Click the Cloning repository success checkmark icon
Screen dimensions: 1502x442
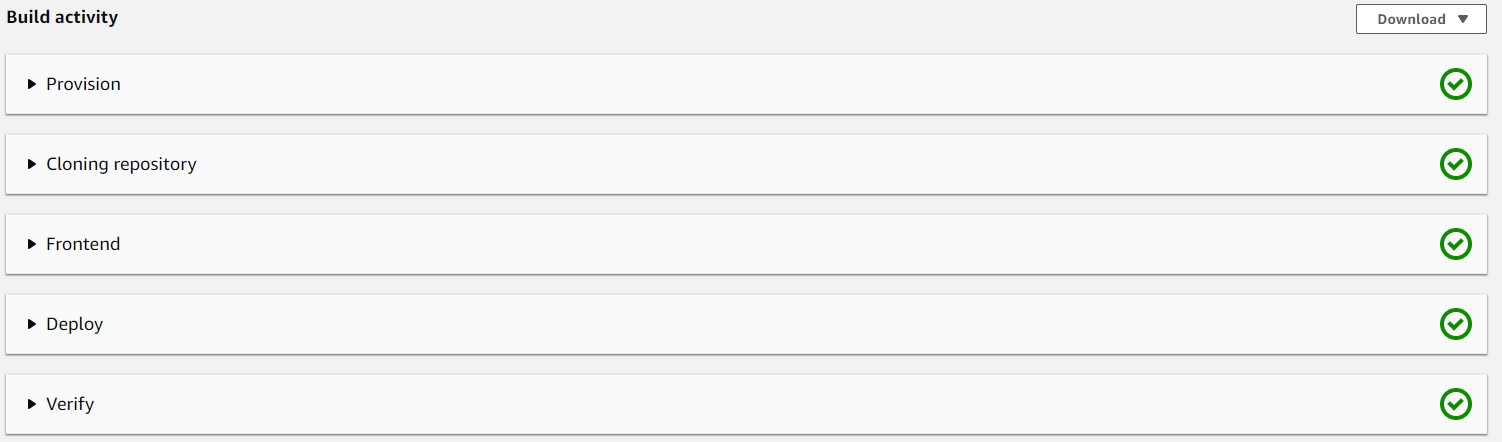1455,164
